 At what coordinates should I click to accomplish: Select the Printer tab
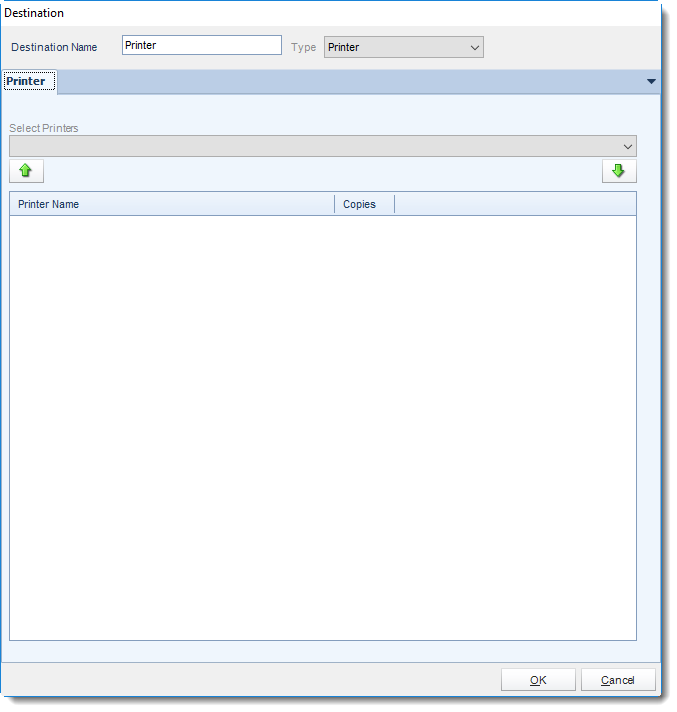click(29, 81)
